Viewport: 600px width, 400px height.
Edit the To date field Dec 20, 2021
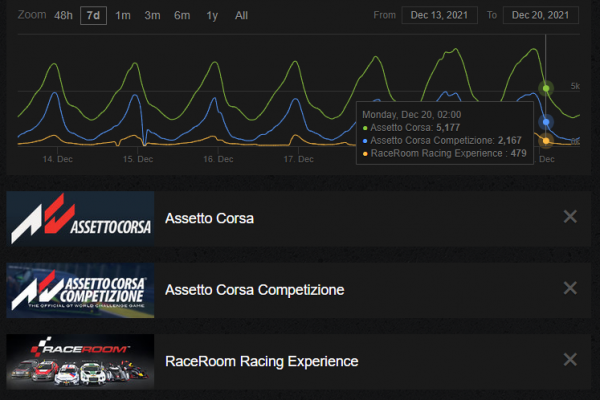coord(541,15)
